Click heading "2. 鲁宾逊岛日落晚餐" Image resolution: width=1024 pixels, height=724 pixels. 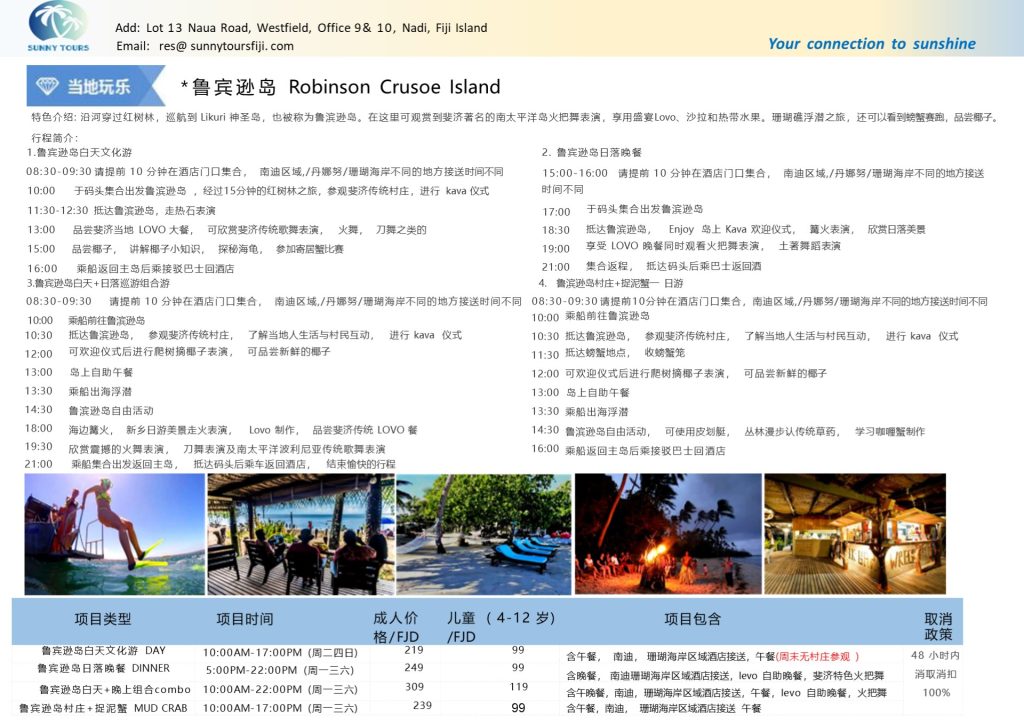(x=591, y=152)
